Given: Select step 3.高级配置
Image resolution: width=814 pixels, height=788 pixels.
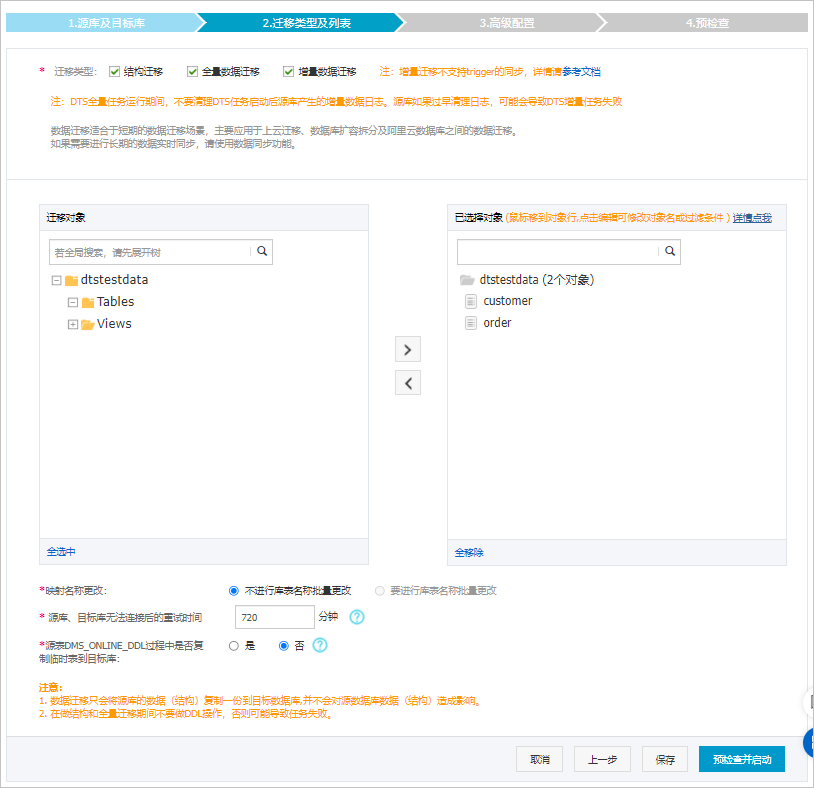Looking at the screenshot, I should 507,23.
